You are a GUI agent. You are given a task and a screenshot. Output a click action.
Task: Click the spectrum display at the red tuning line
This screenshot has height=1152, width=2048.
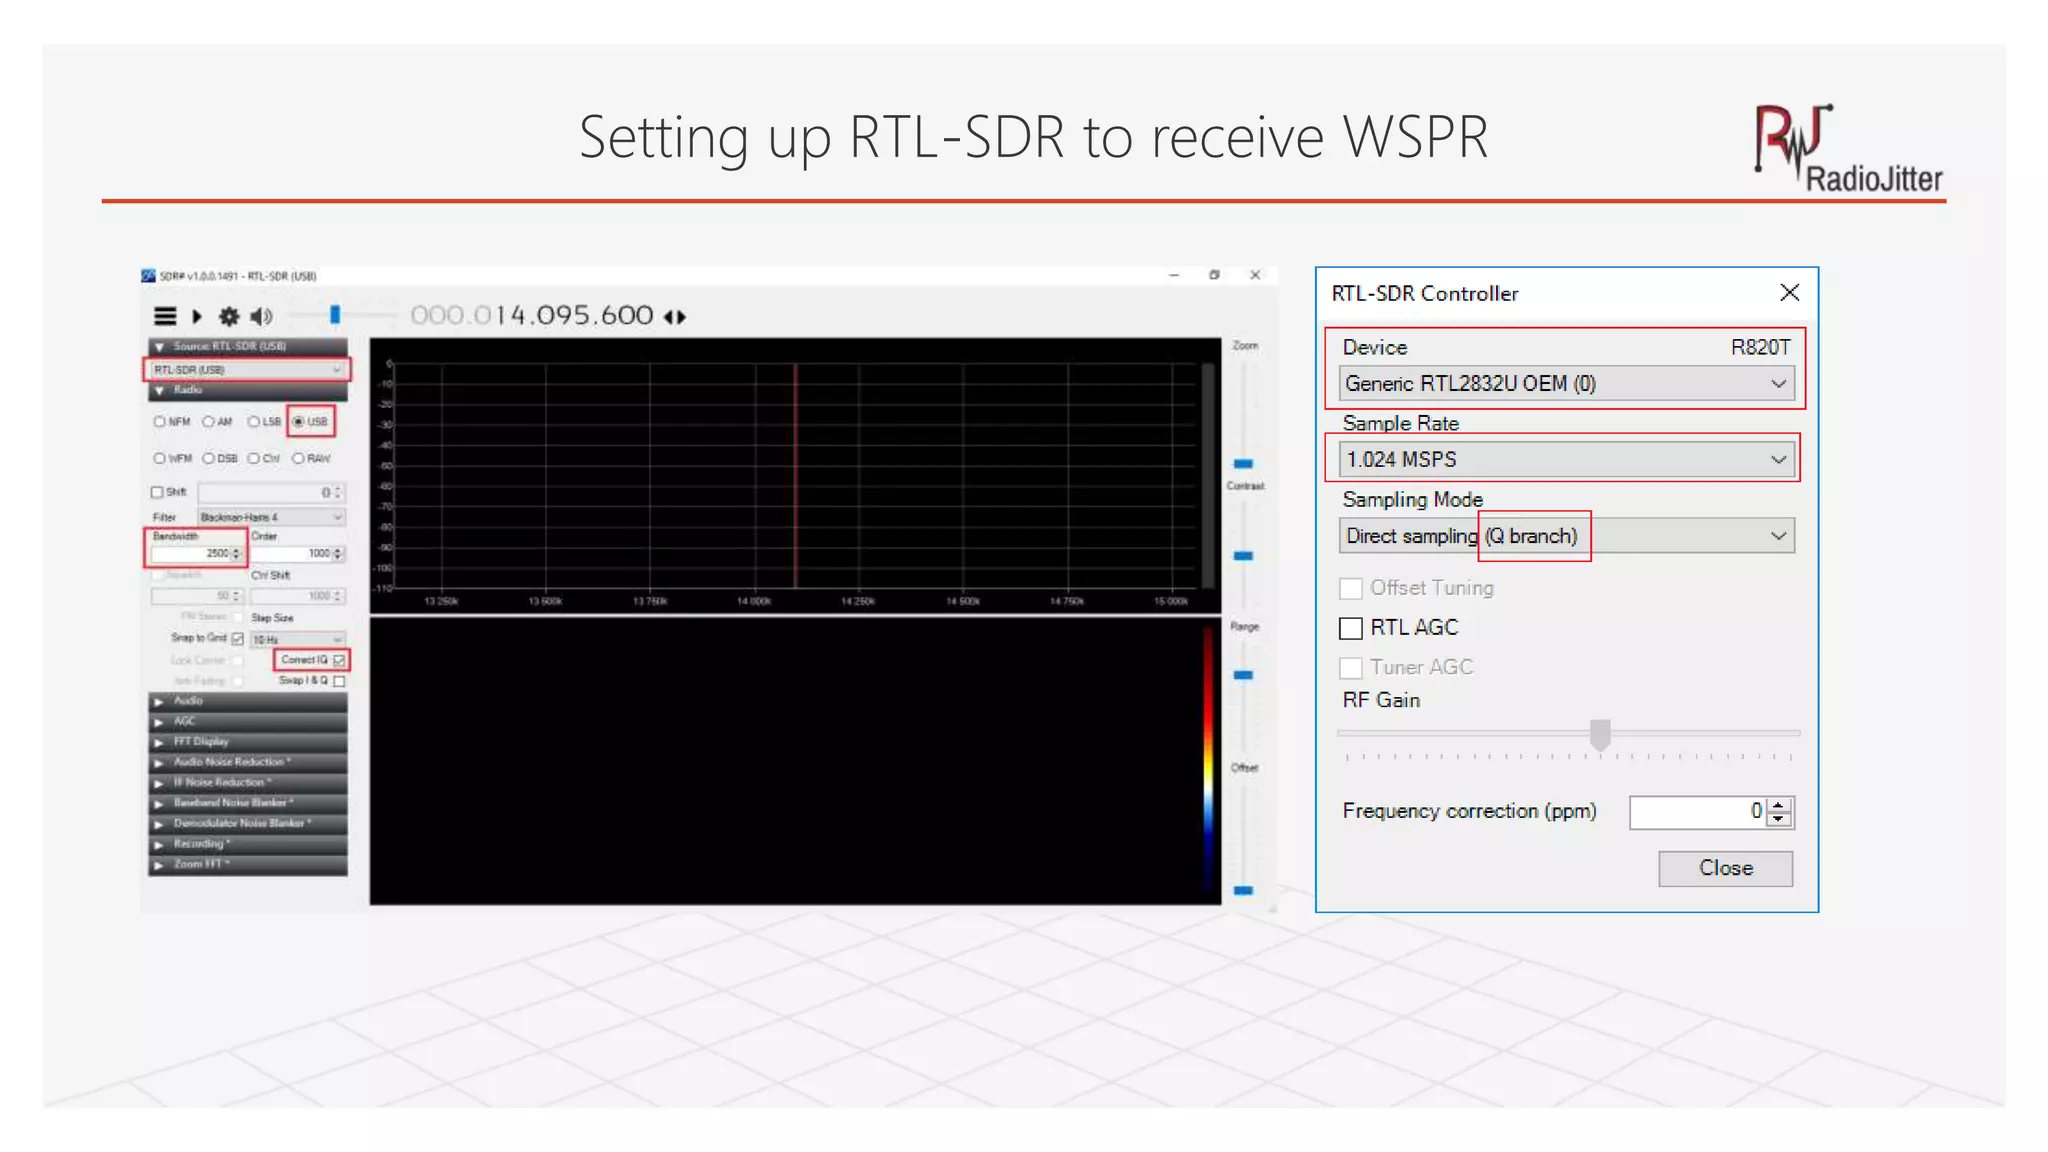(796, 475)
